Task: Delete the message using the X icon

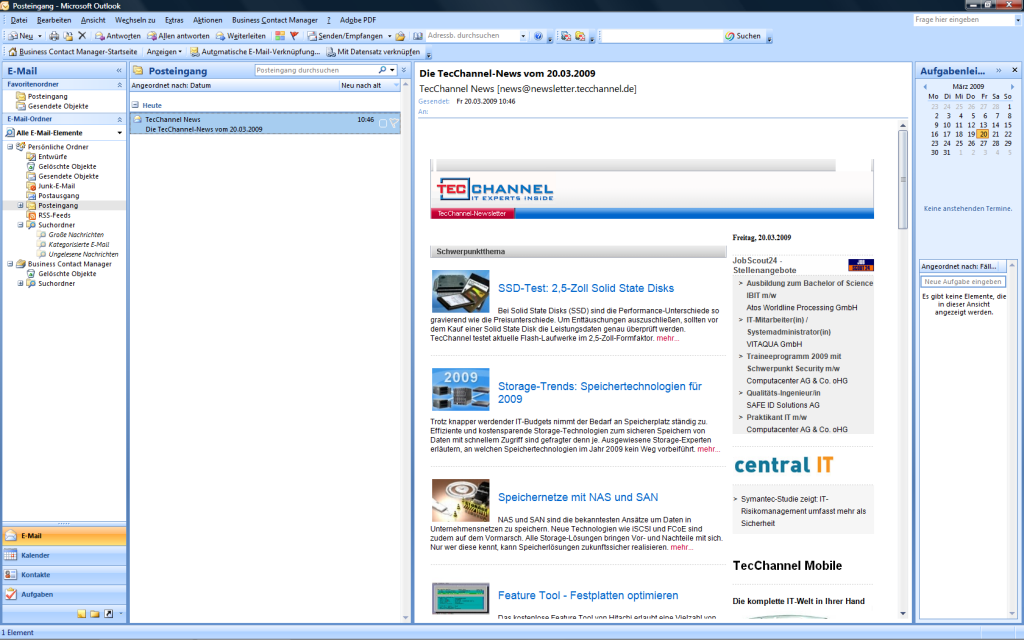Action: (x=85, y=37)
